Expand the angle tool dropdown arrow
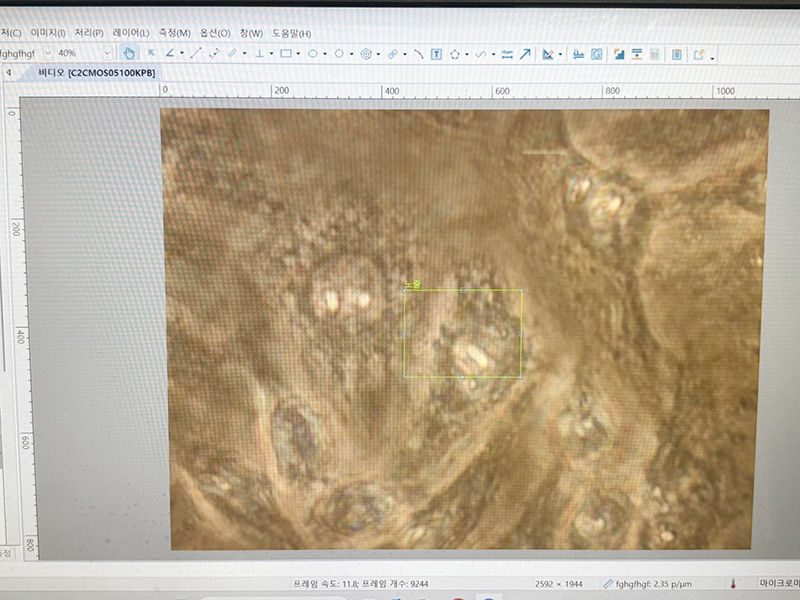This screenshot has height=600, width=800. click(x=181, y=54)
